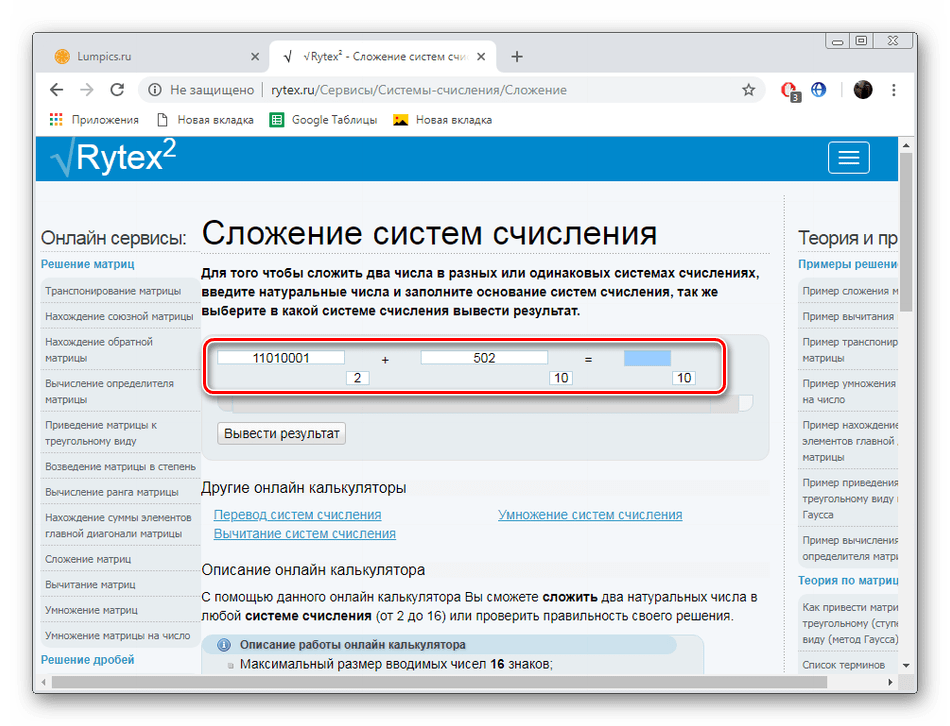Image resolution: width=950 pixels, height=726 pixels.
Task: Open the browser profile avatar
Action: point(862,89)
